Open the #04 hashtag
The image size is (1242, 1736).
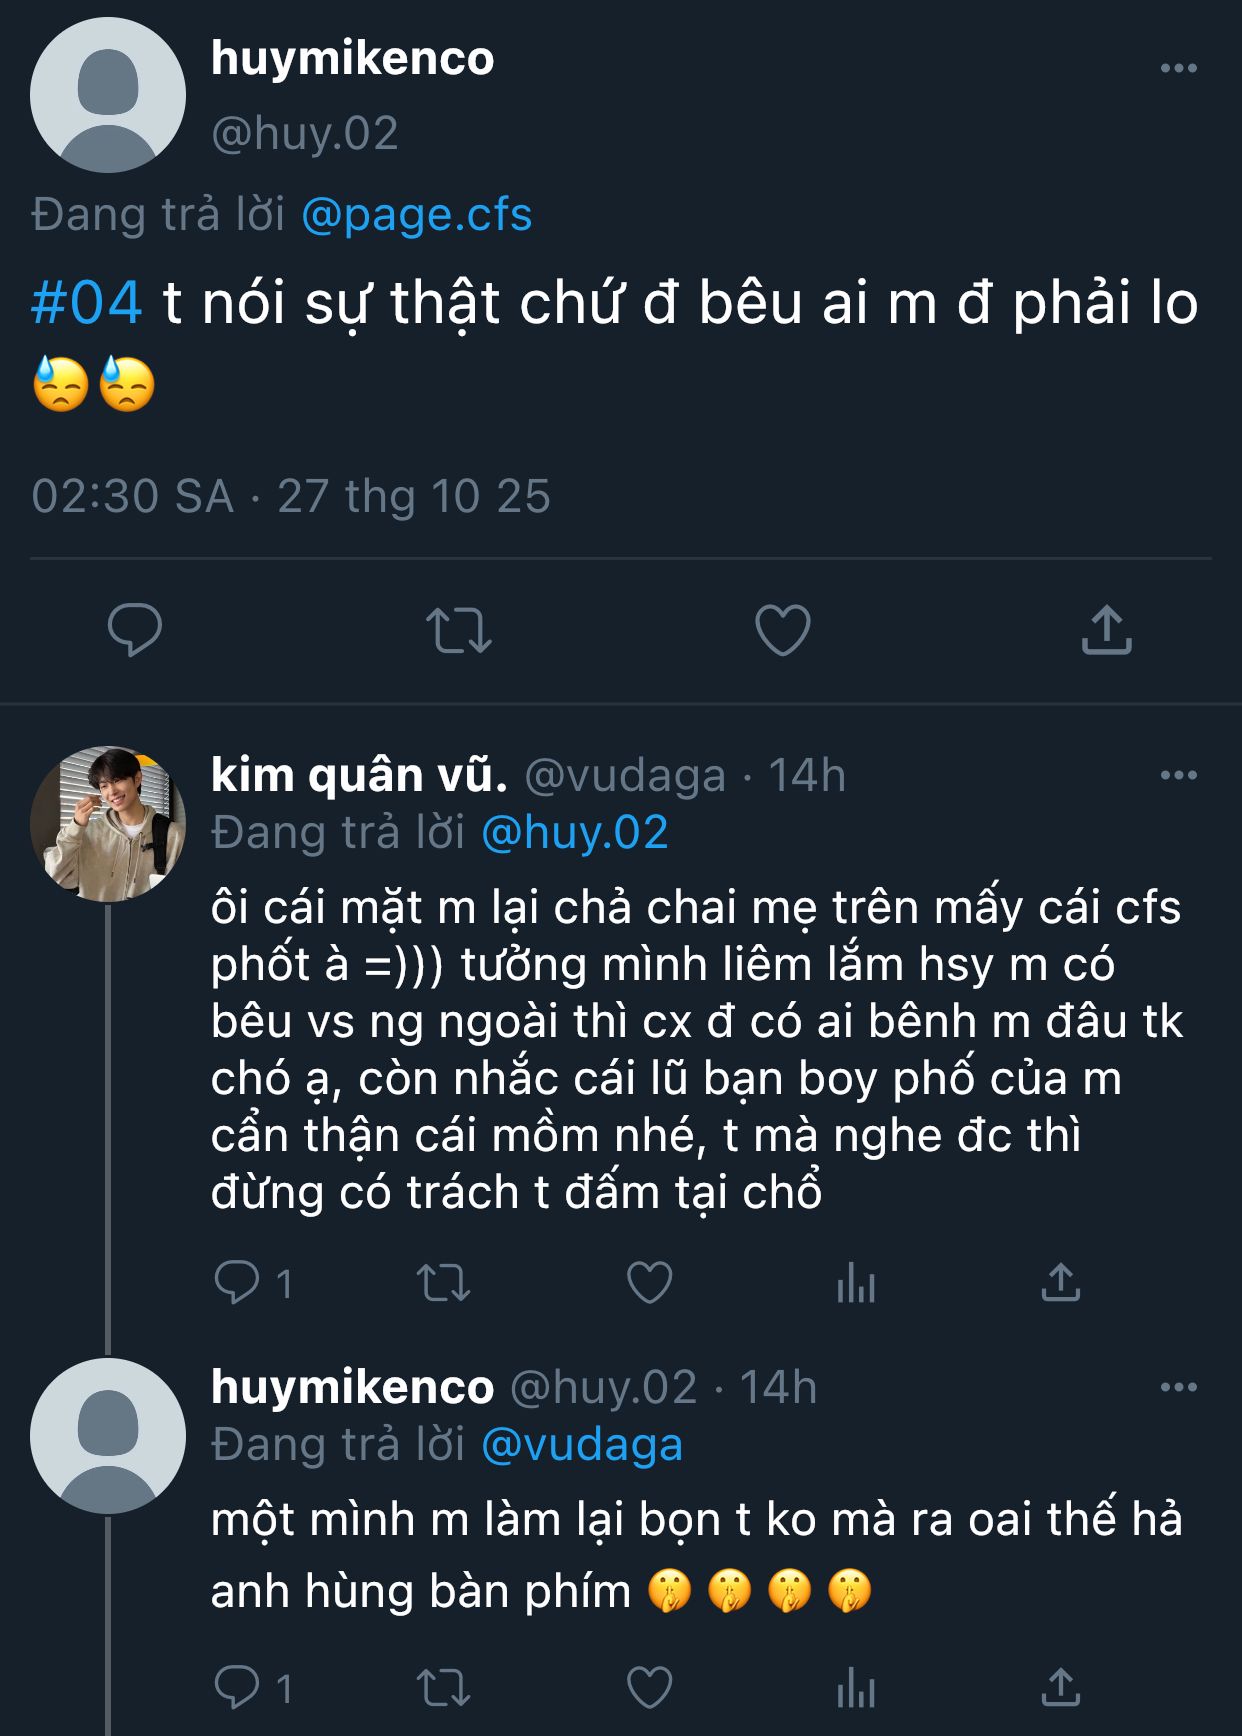point(87,303)
